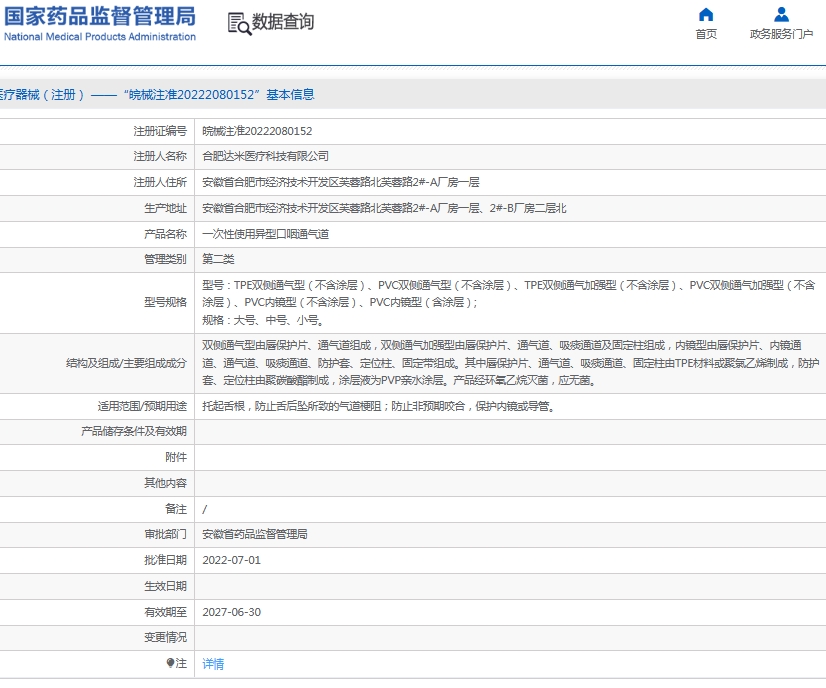The image size is (826, 688).
Task: Click the approval date 2022-07-01
Action: pos(231,560)
